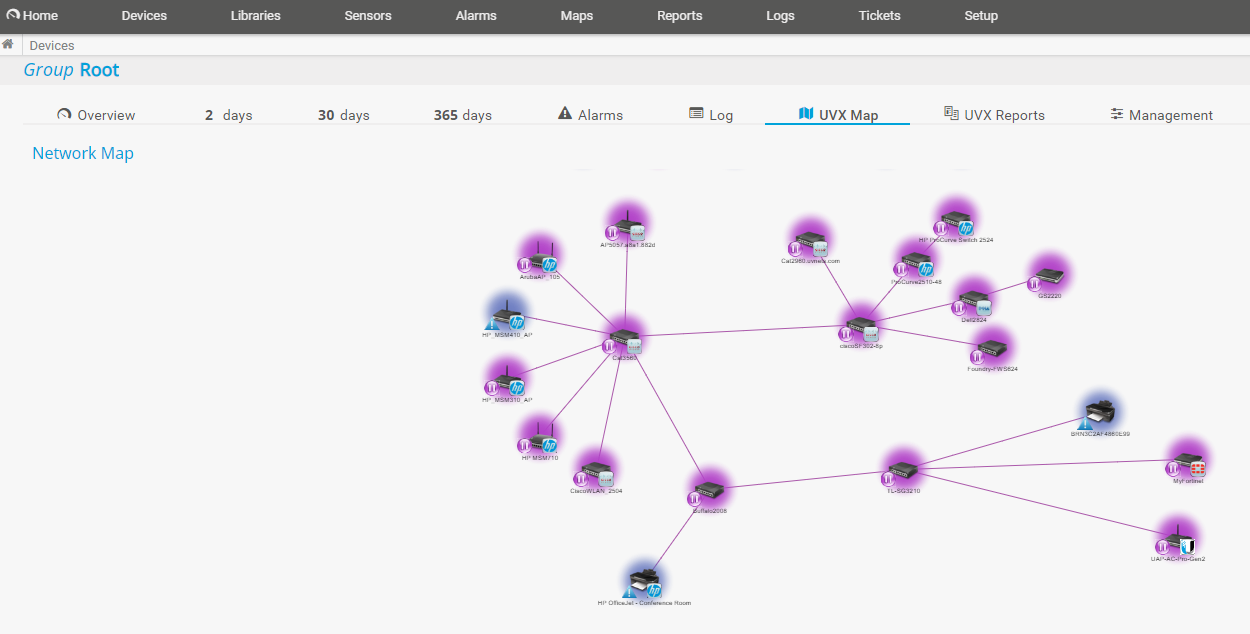Viewport: 1250px width, 634px height.
Task: Select the MyFortinet firewall node
Action: 1188,461
